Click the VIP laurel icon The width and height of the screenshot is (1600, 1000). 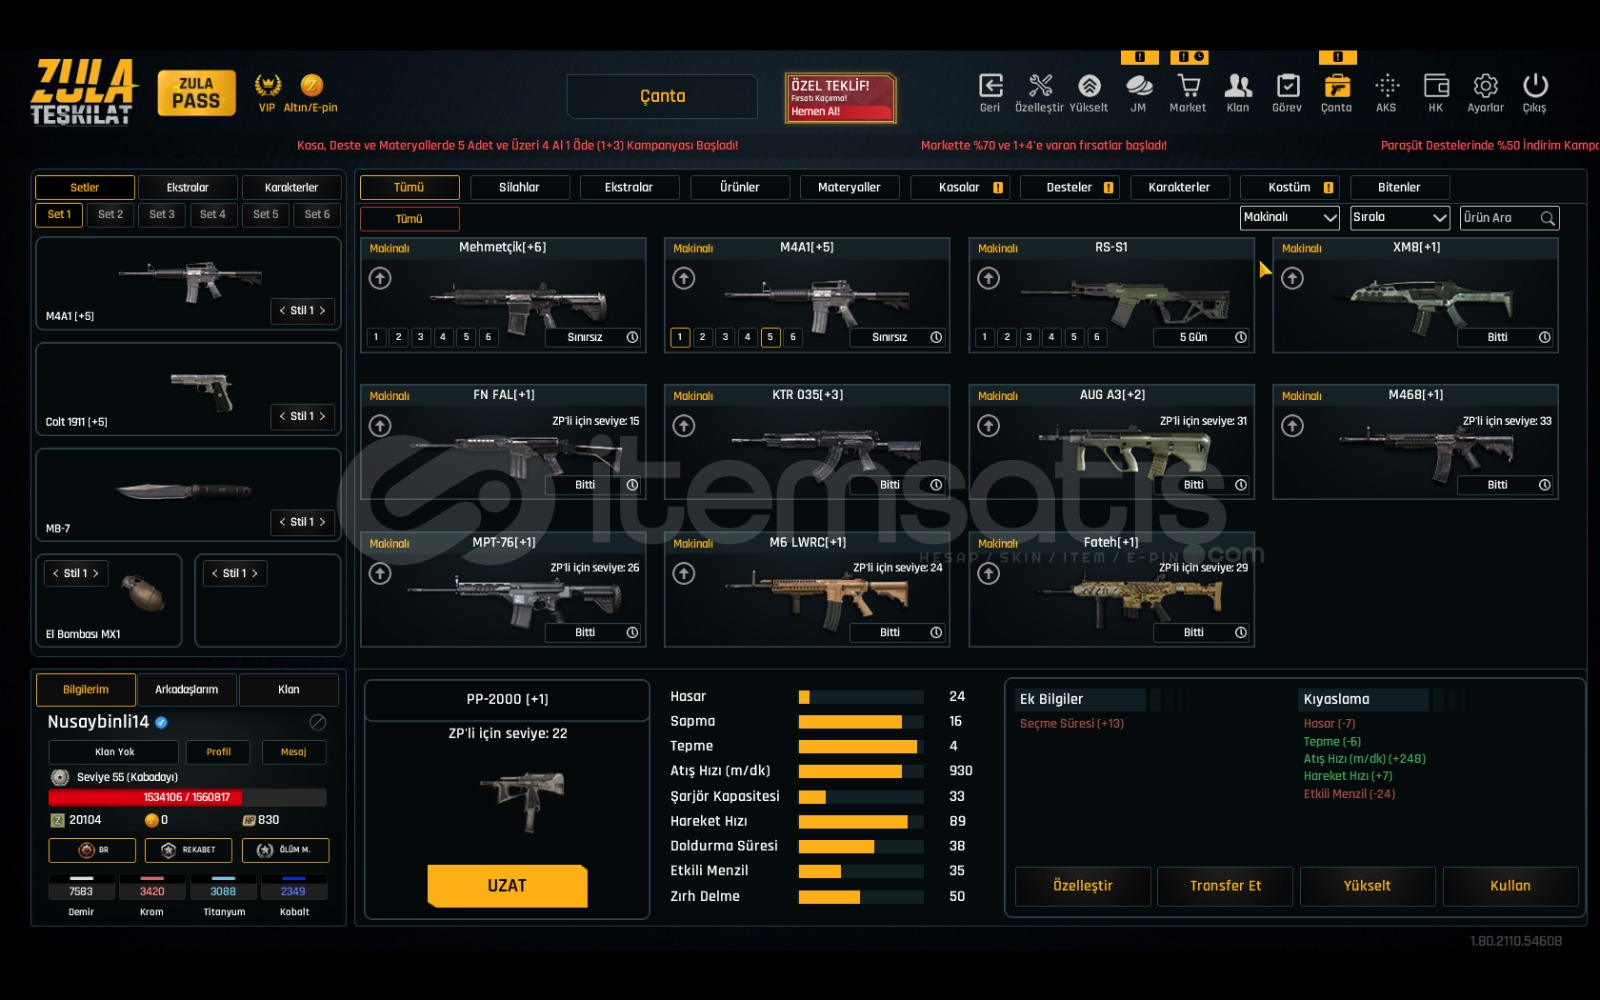(x=267, y=85)
